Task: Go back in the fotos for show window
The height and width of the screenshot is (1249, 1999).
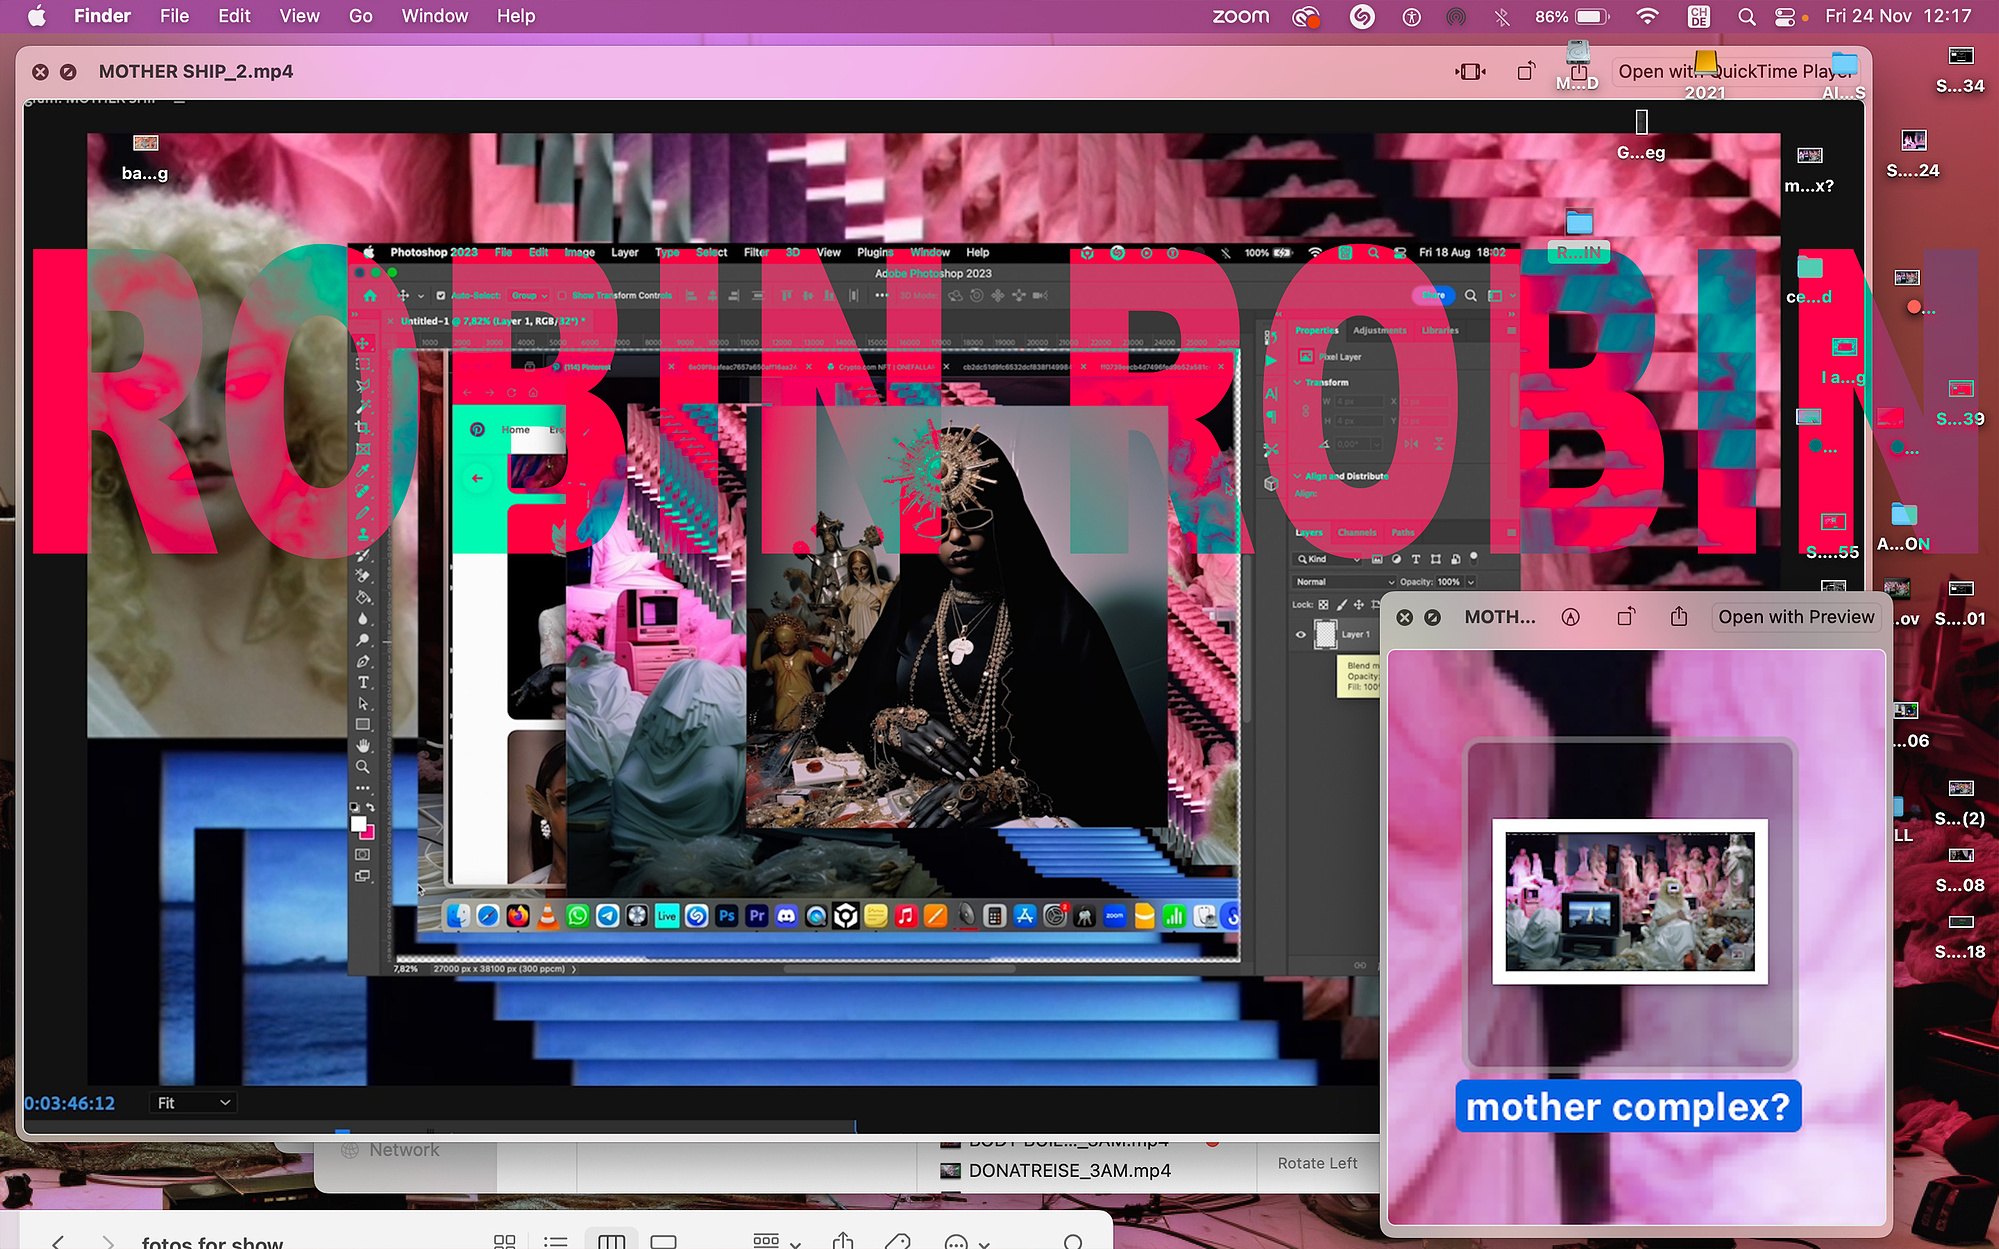Action: click(58, 1242)
